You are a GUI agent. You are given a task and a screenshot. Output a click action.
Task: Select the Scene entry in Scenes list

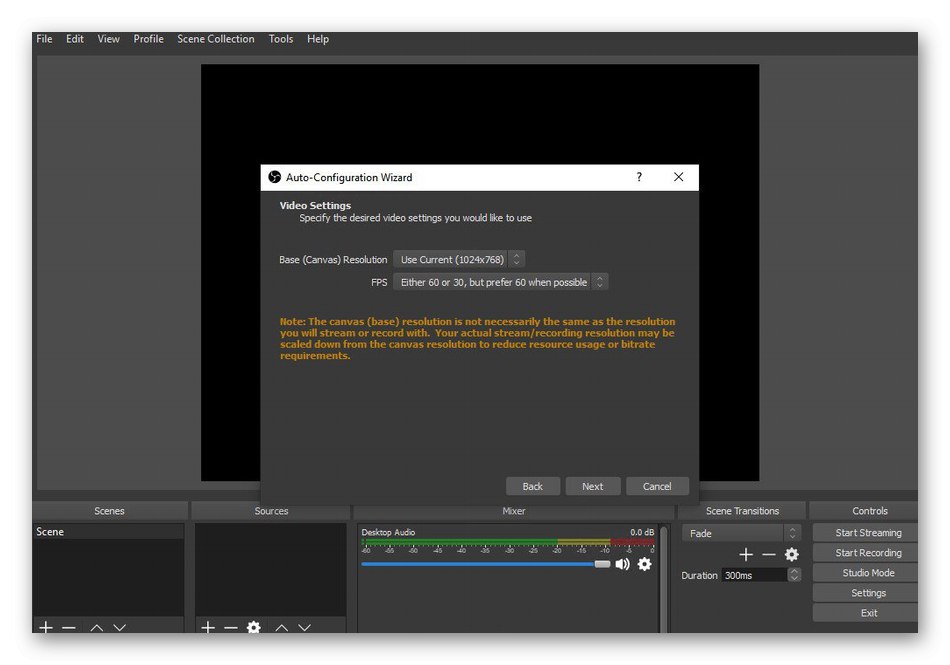coord(108,532)
